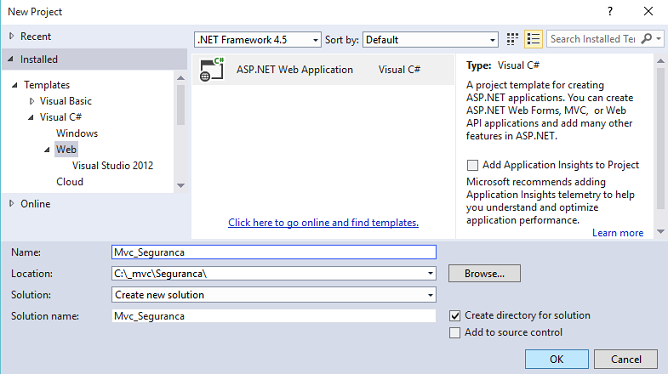Open the .NET Framework 4.5 dropdown
The height and width of the screenshot is (374, 668).
pyautogui.click(x=258, y=40)
